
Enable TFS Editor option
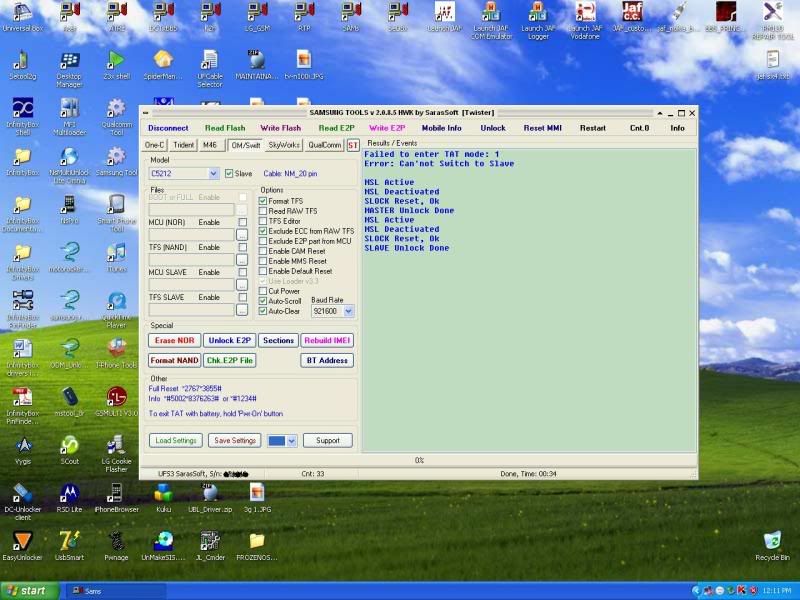263,221
